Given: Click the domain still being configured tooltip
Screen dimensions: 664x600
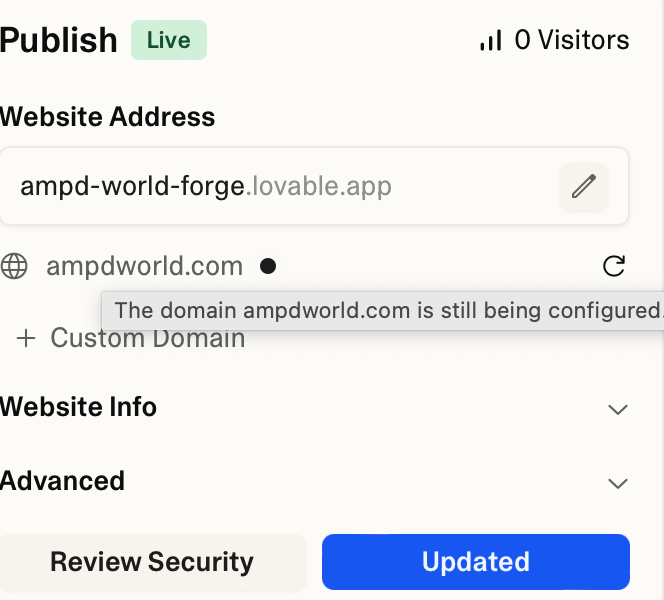Looking at the screenshot, I should (x=383, y=311).
